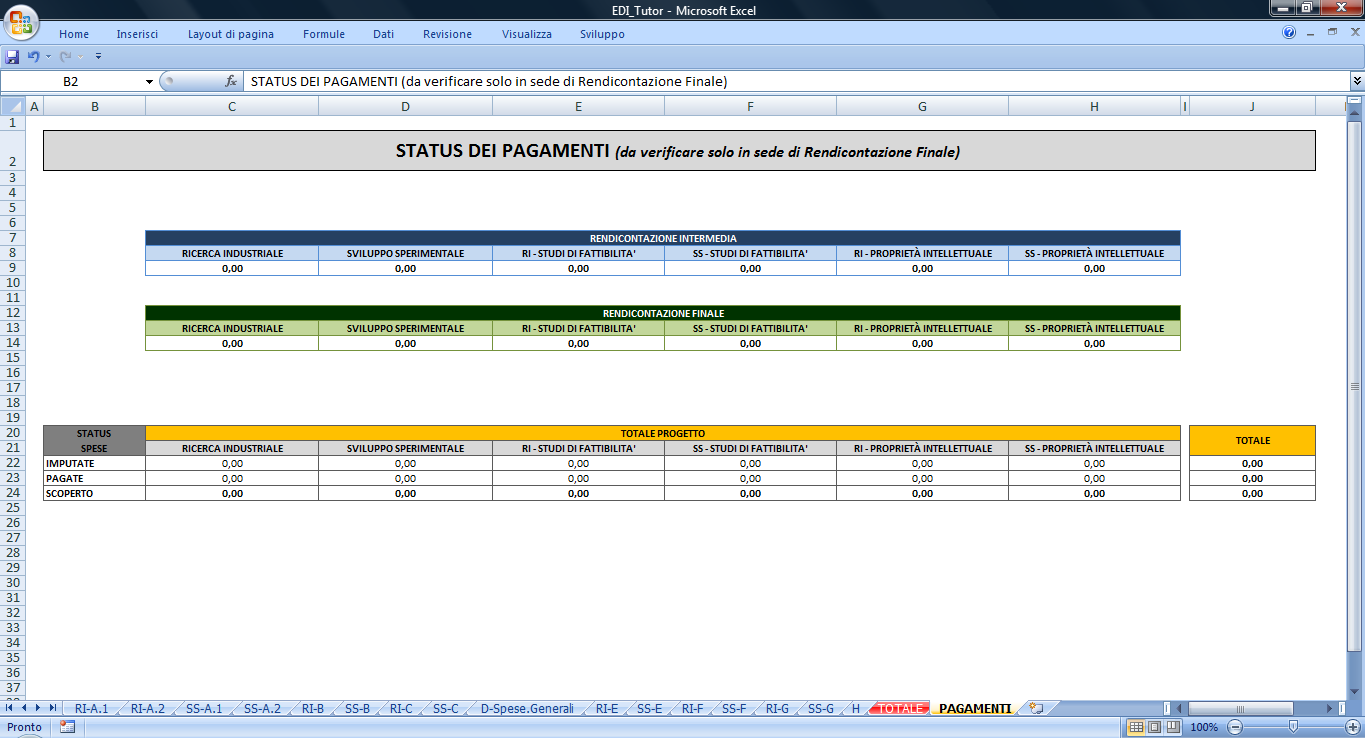Select the IMPUTATE row label cell
The image size is (1365, 738).
95,463
